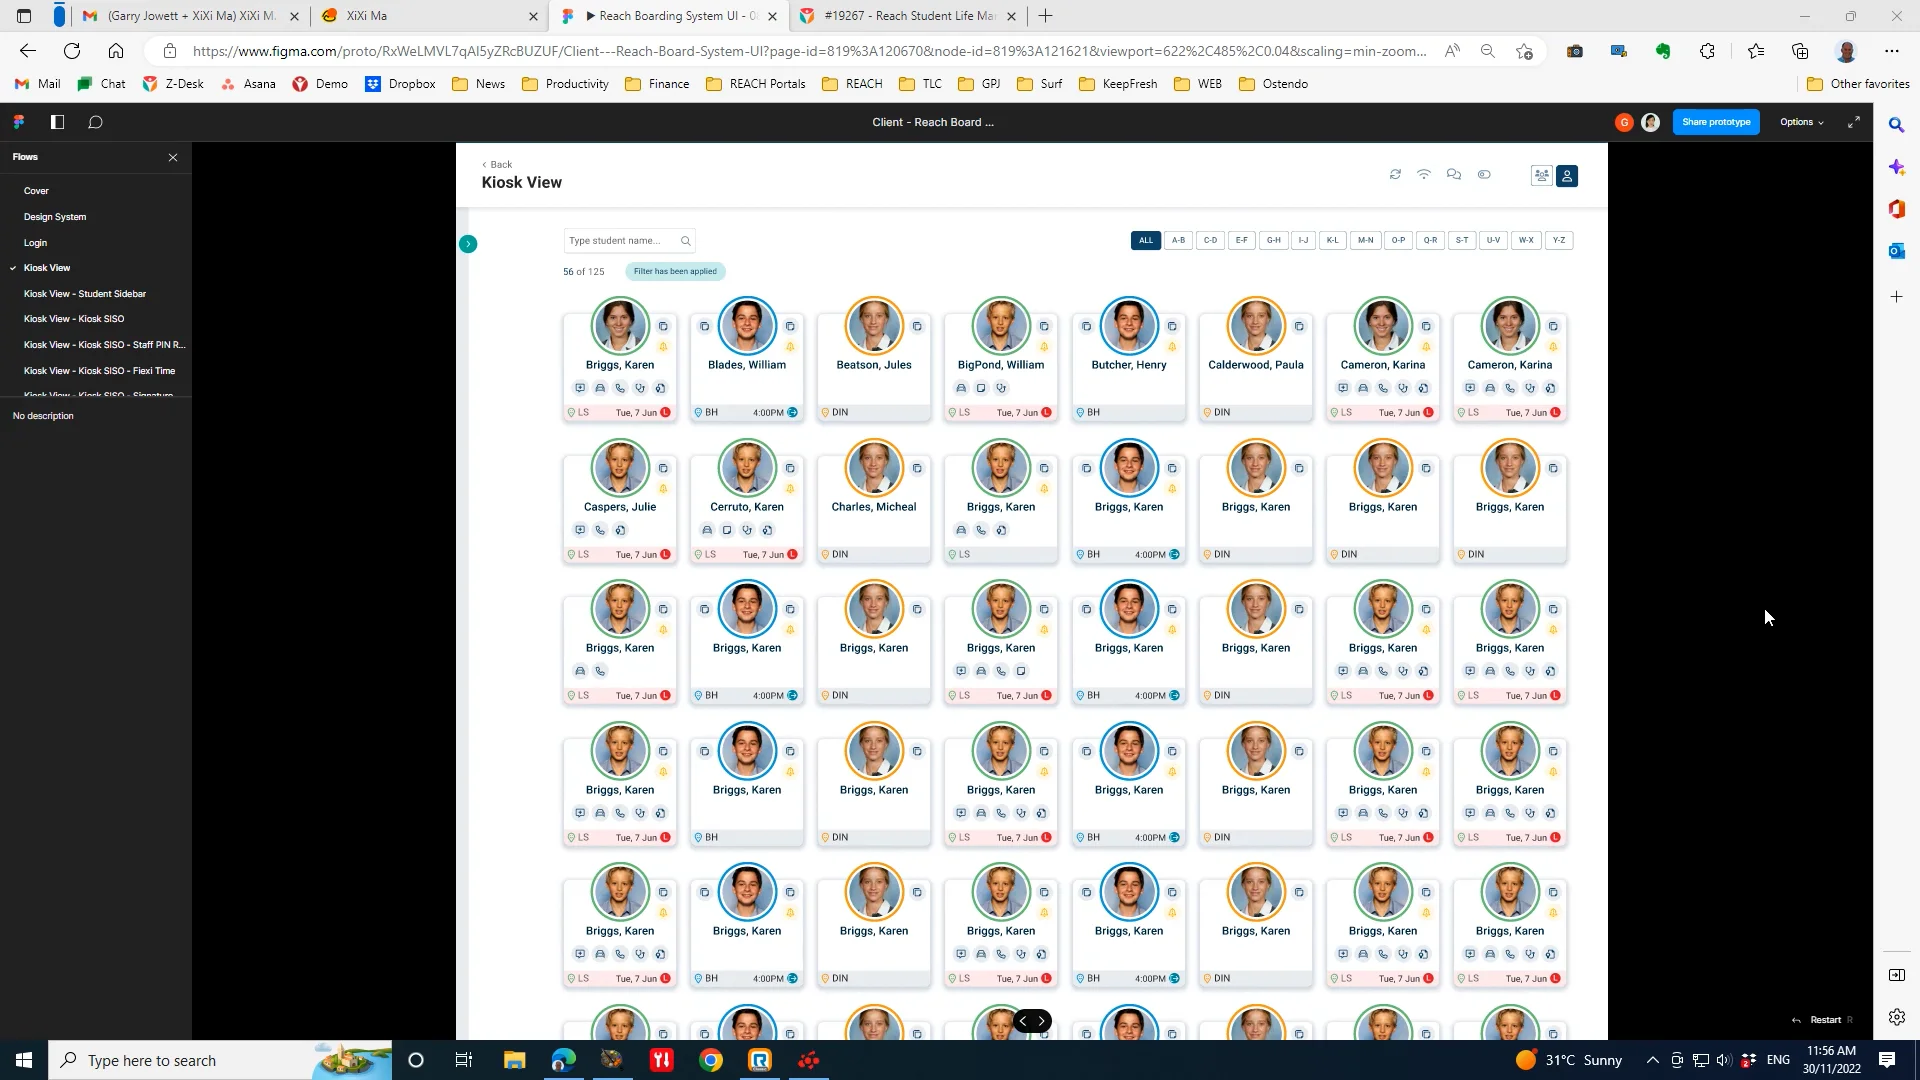Open the Options dropdown
Image resolution: width=1920 pixels, height=1080 pixels.
[1800, 121]
